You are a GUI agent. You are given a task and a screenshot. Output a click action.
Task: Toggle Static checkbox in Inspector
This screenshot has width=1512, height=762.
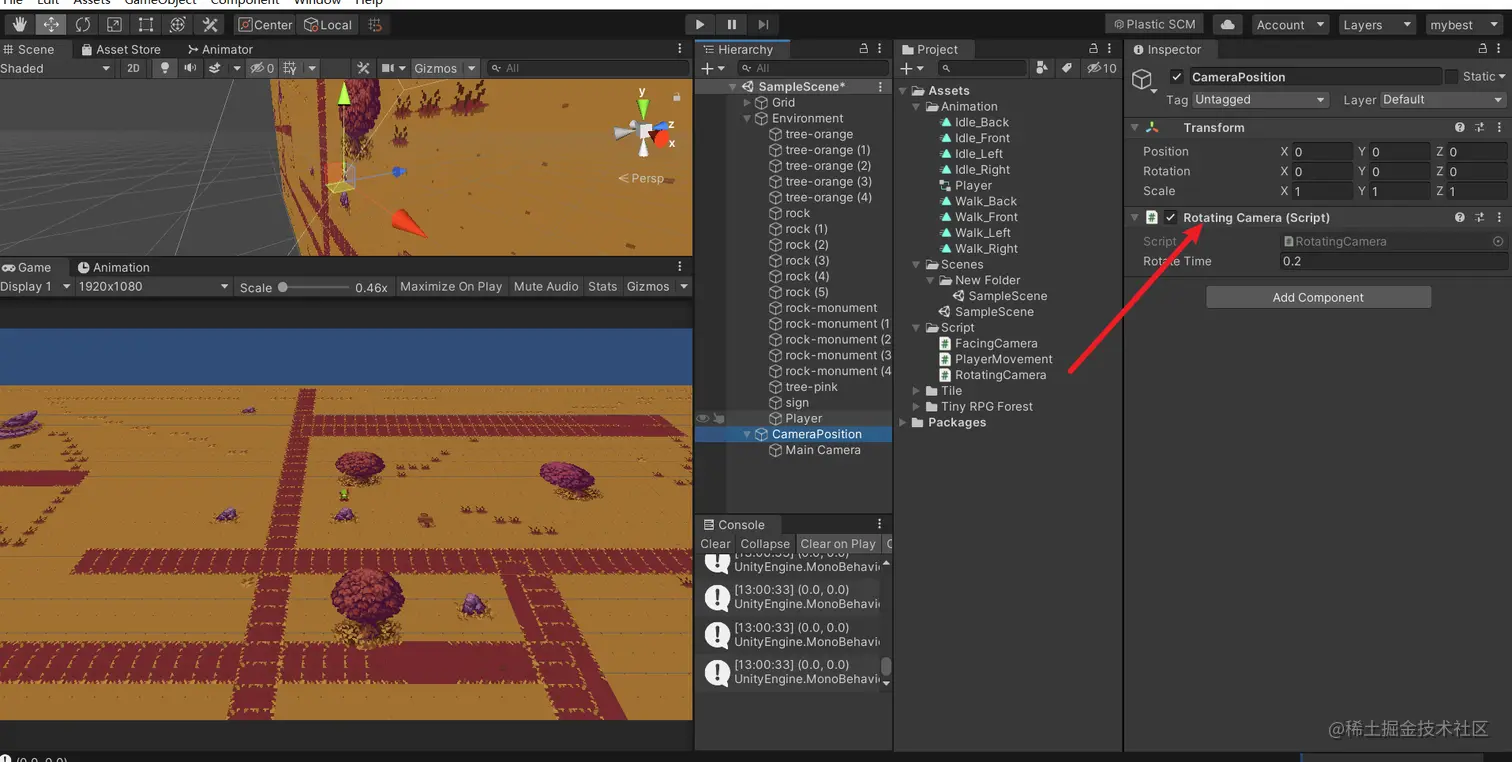1451,76
